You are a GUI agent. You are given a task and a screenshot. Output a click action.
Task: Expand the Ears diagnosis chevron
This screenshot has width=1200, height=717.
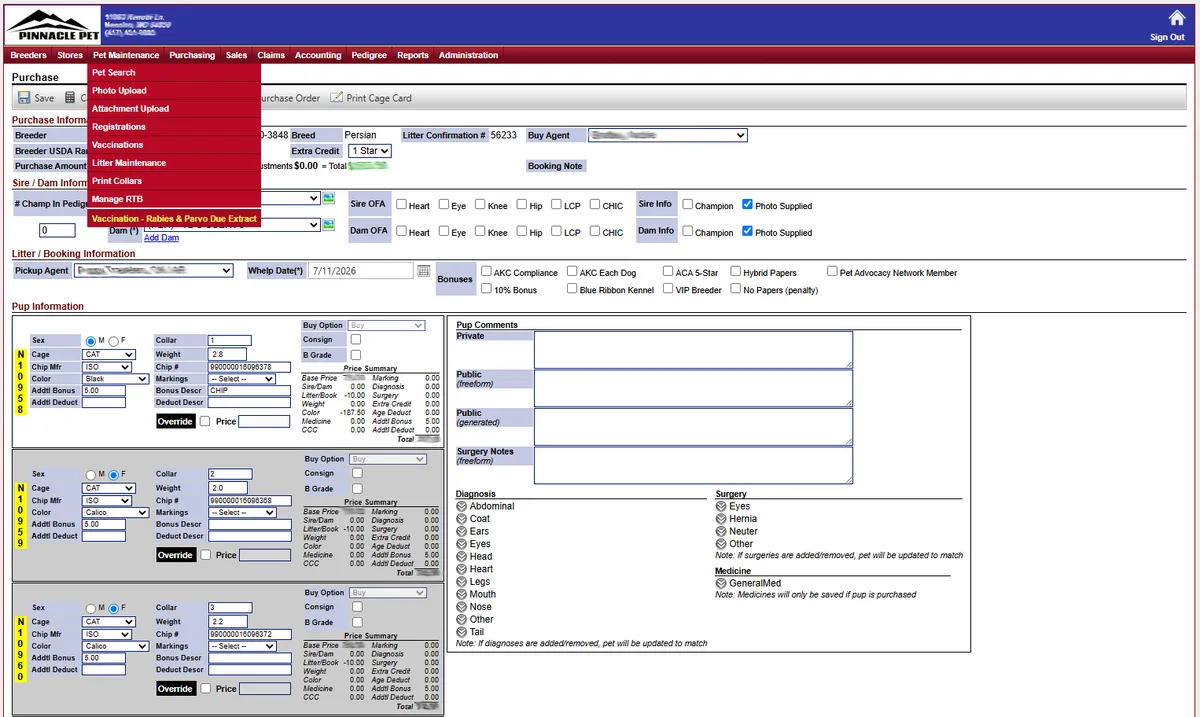pyautogui.click(x=462, y=531)
